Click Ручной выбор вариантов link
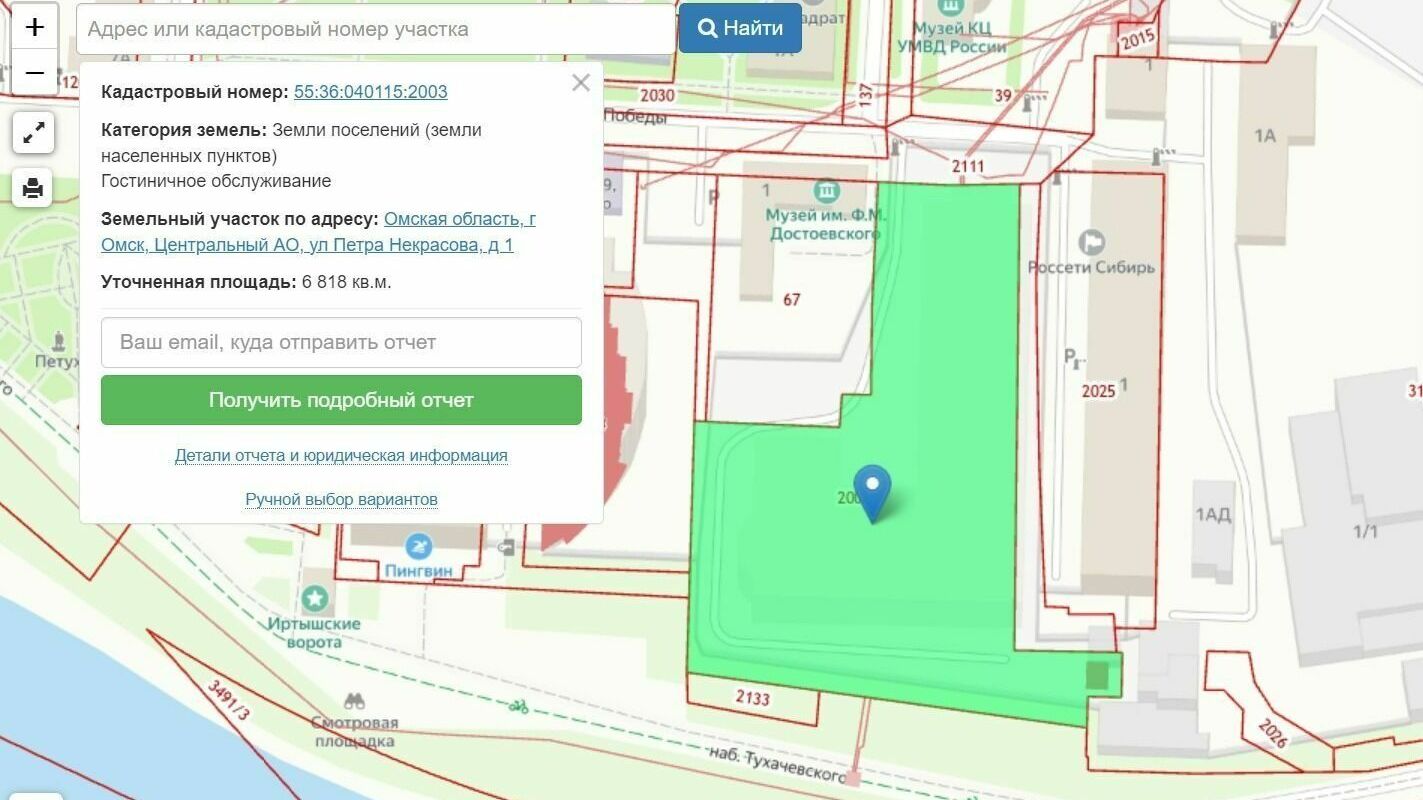 (x=341, y=499)
